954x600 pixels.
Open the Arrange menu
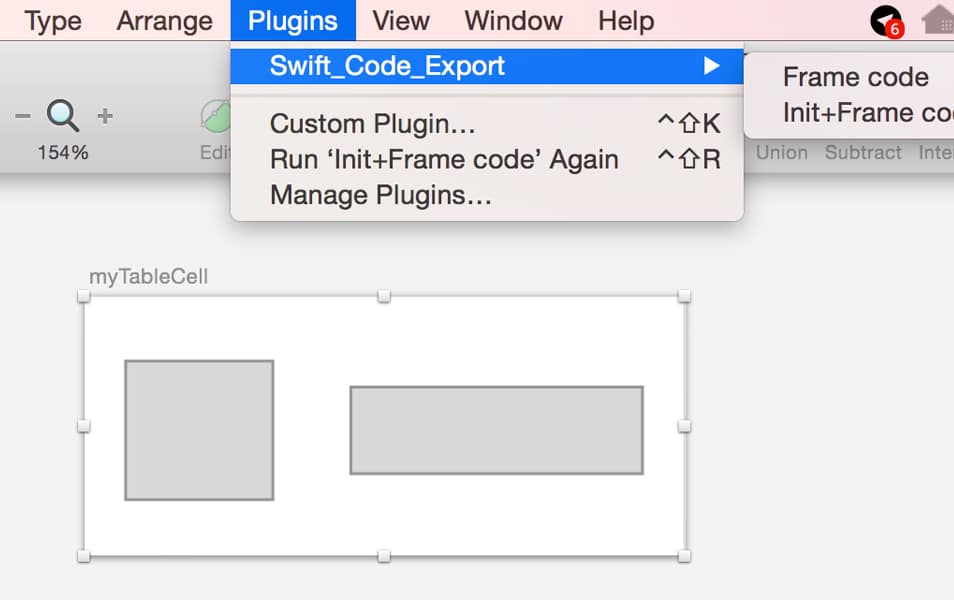(164, 20)
